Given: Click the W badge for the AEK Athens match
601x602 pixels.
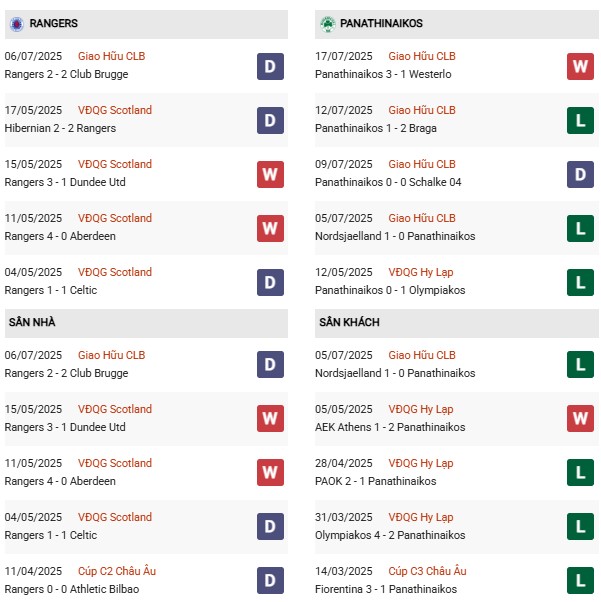Looking at the screenshot, I should (x=580, y=419).
